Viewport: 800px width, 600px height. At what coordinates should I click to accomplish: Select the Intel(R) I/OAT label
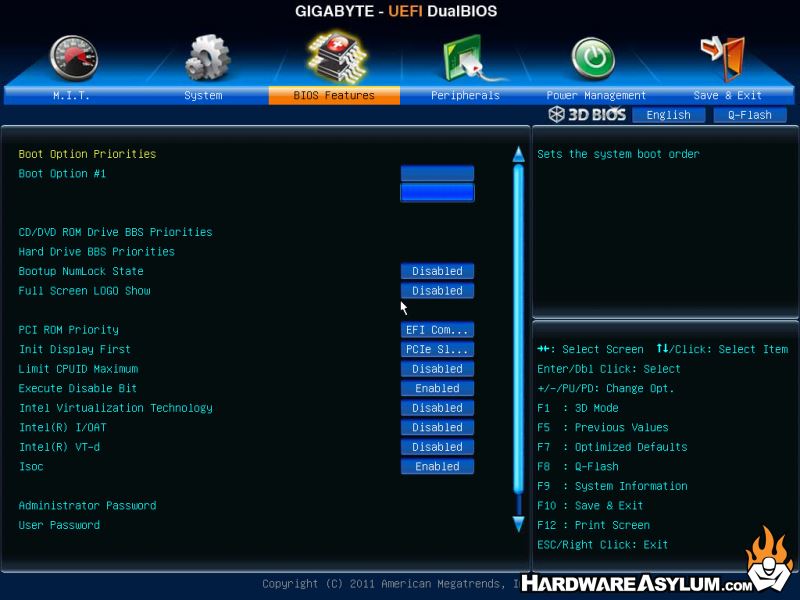tap(62, 428)
